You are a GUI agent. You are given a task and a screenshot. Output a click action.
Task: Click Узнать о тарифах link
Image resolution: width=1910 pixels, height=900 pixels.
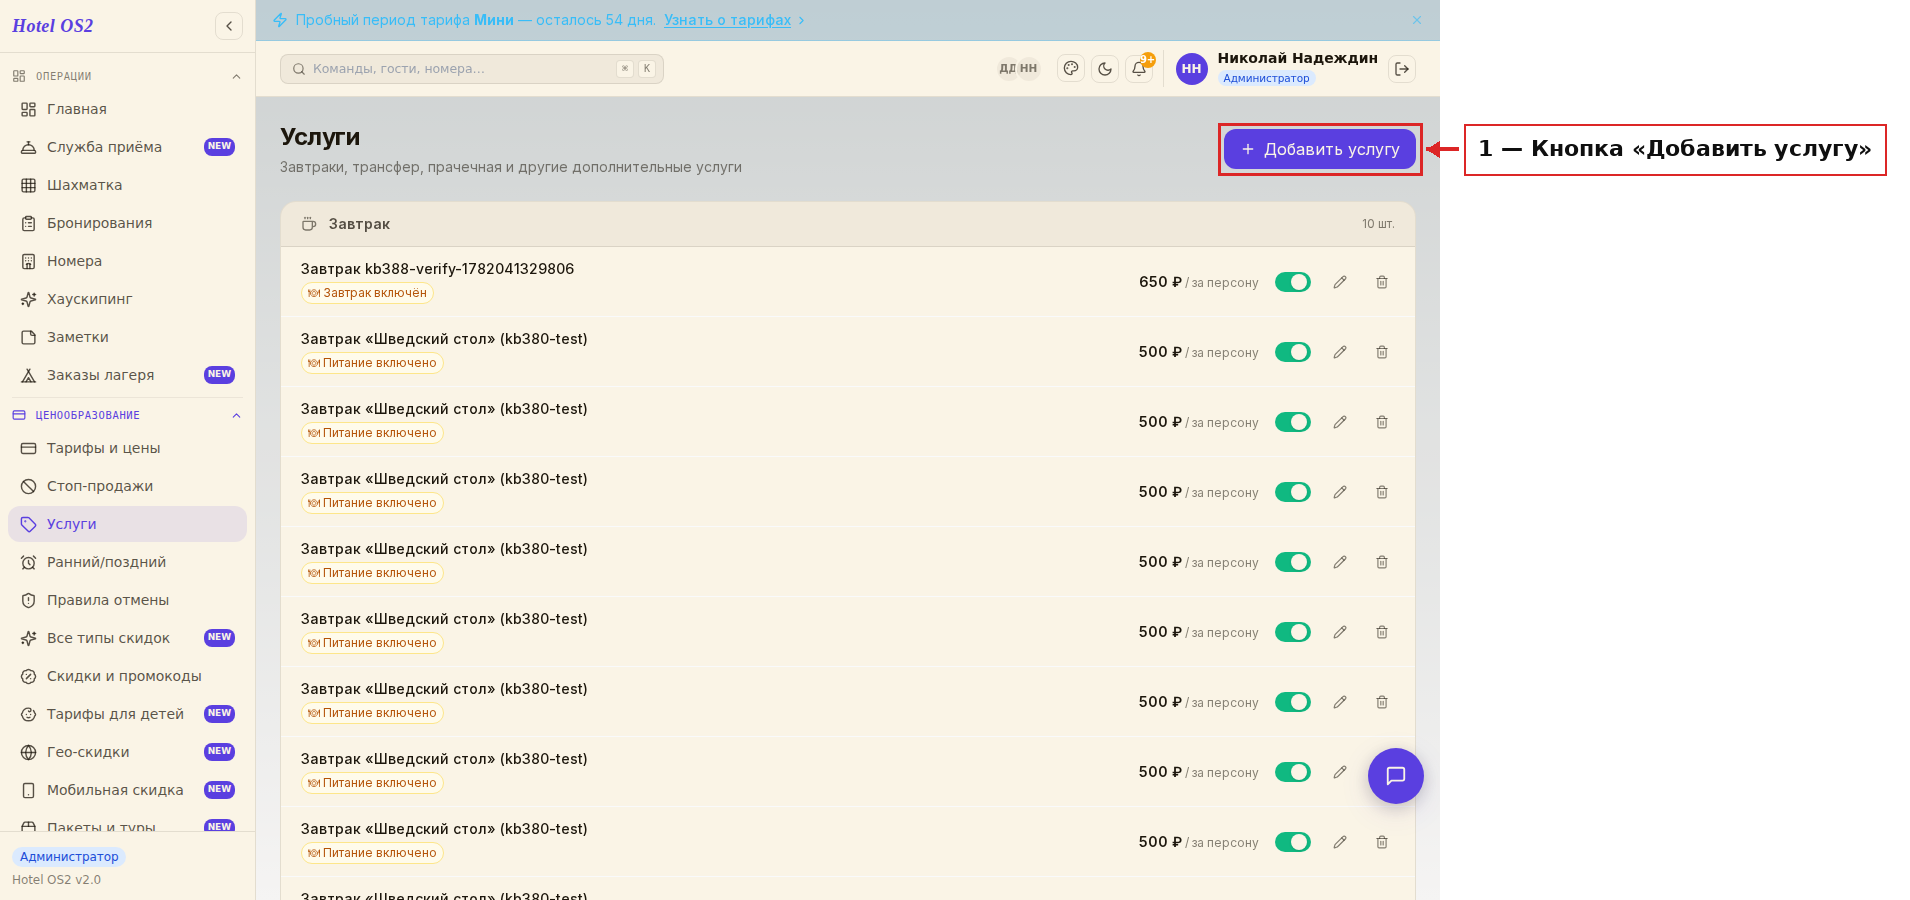tap(727, 20)
